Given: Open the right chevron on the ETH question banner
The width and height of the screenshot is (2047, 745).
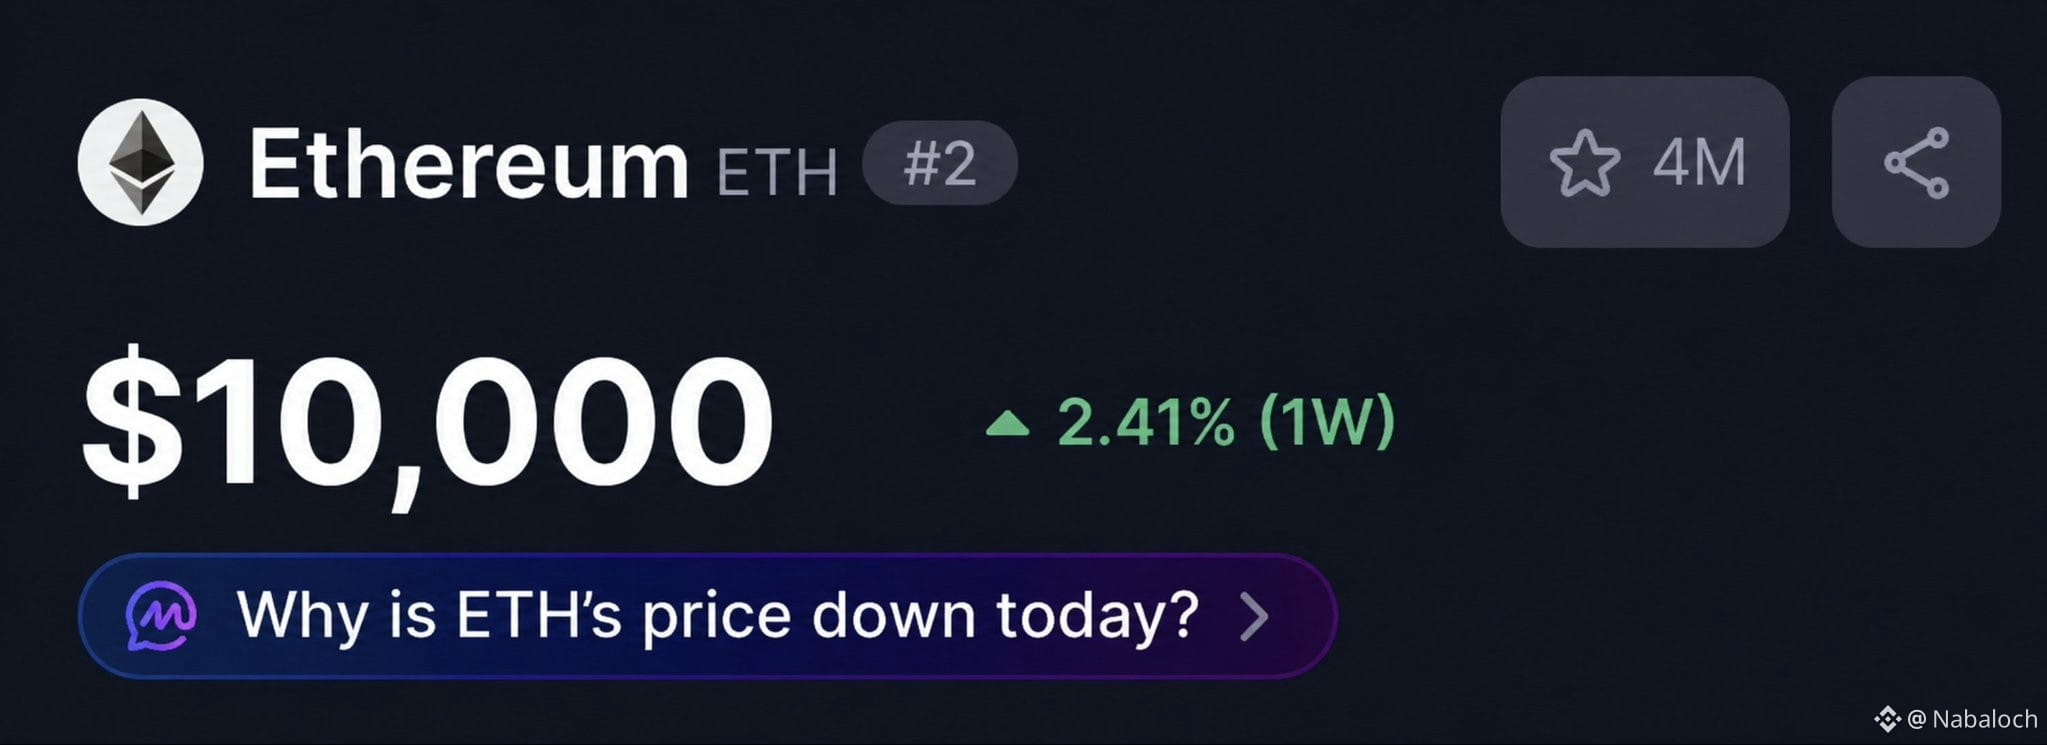Looking at the screenshot, I should pyautogui.click(x=1254, y=616).
